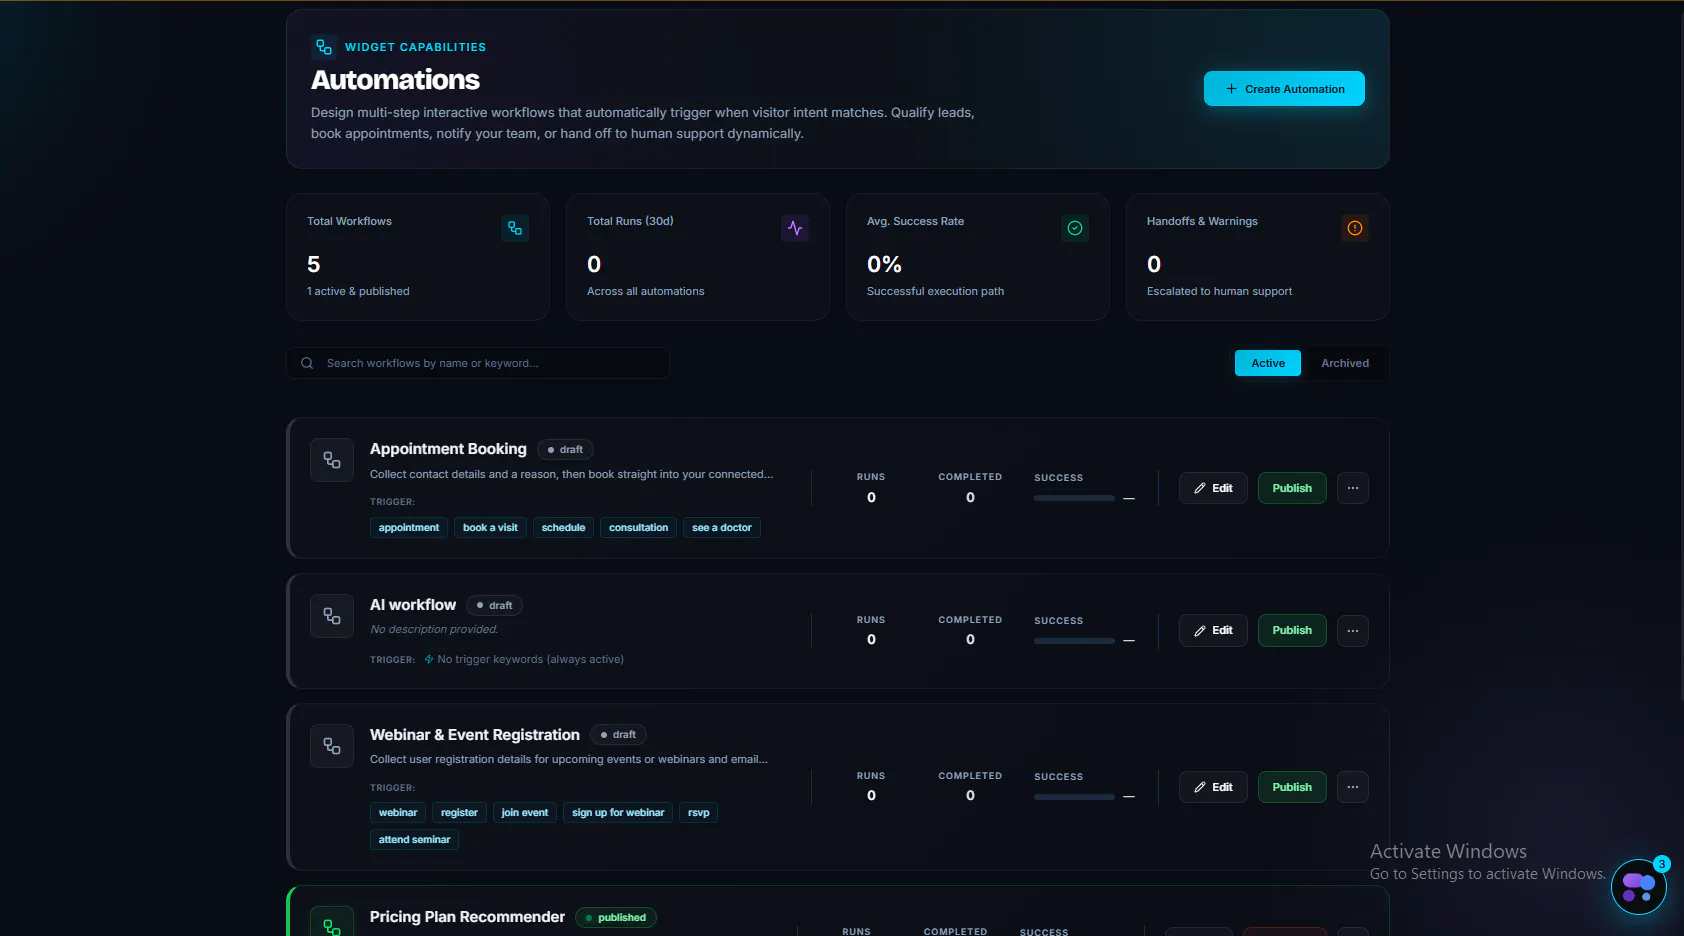This screenshot has height=936, width=1684.
Task: Click the 'register' trigger tag
Action: (x=459, y=812)
